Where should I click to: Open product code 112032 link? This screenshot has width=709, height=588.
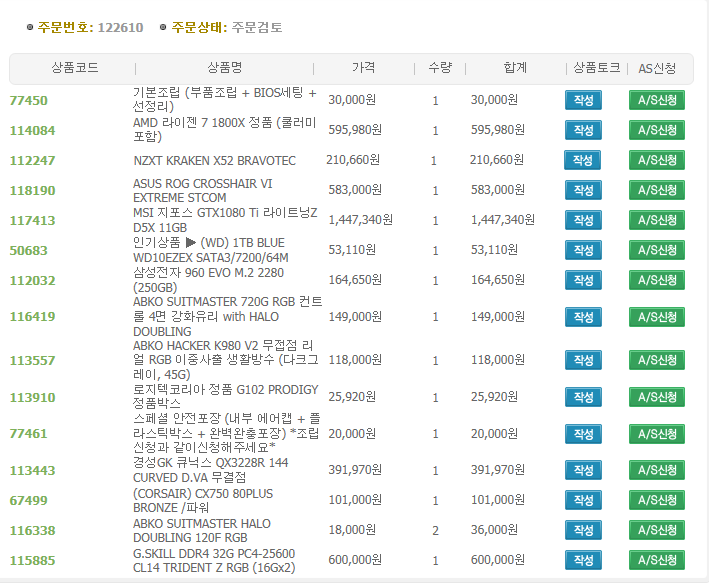click(32, 281)
